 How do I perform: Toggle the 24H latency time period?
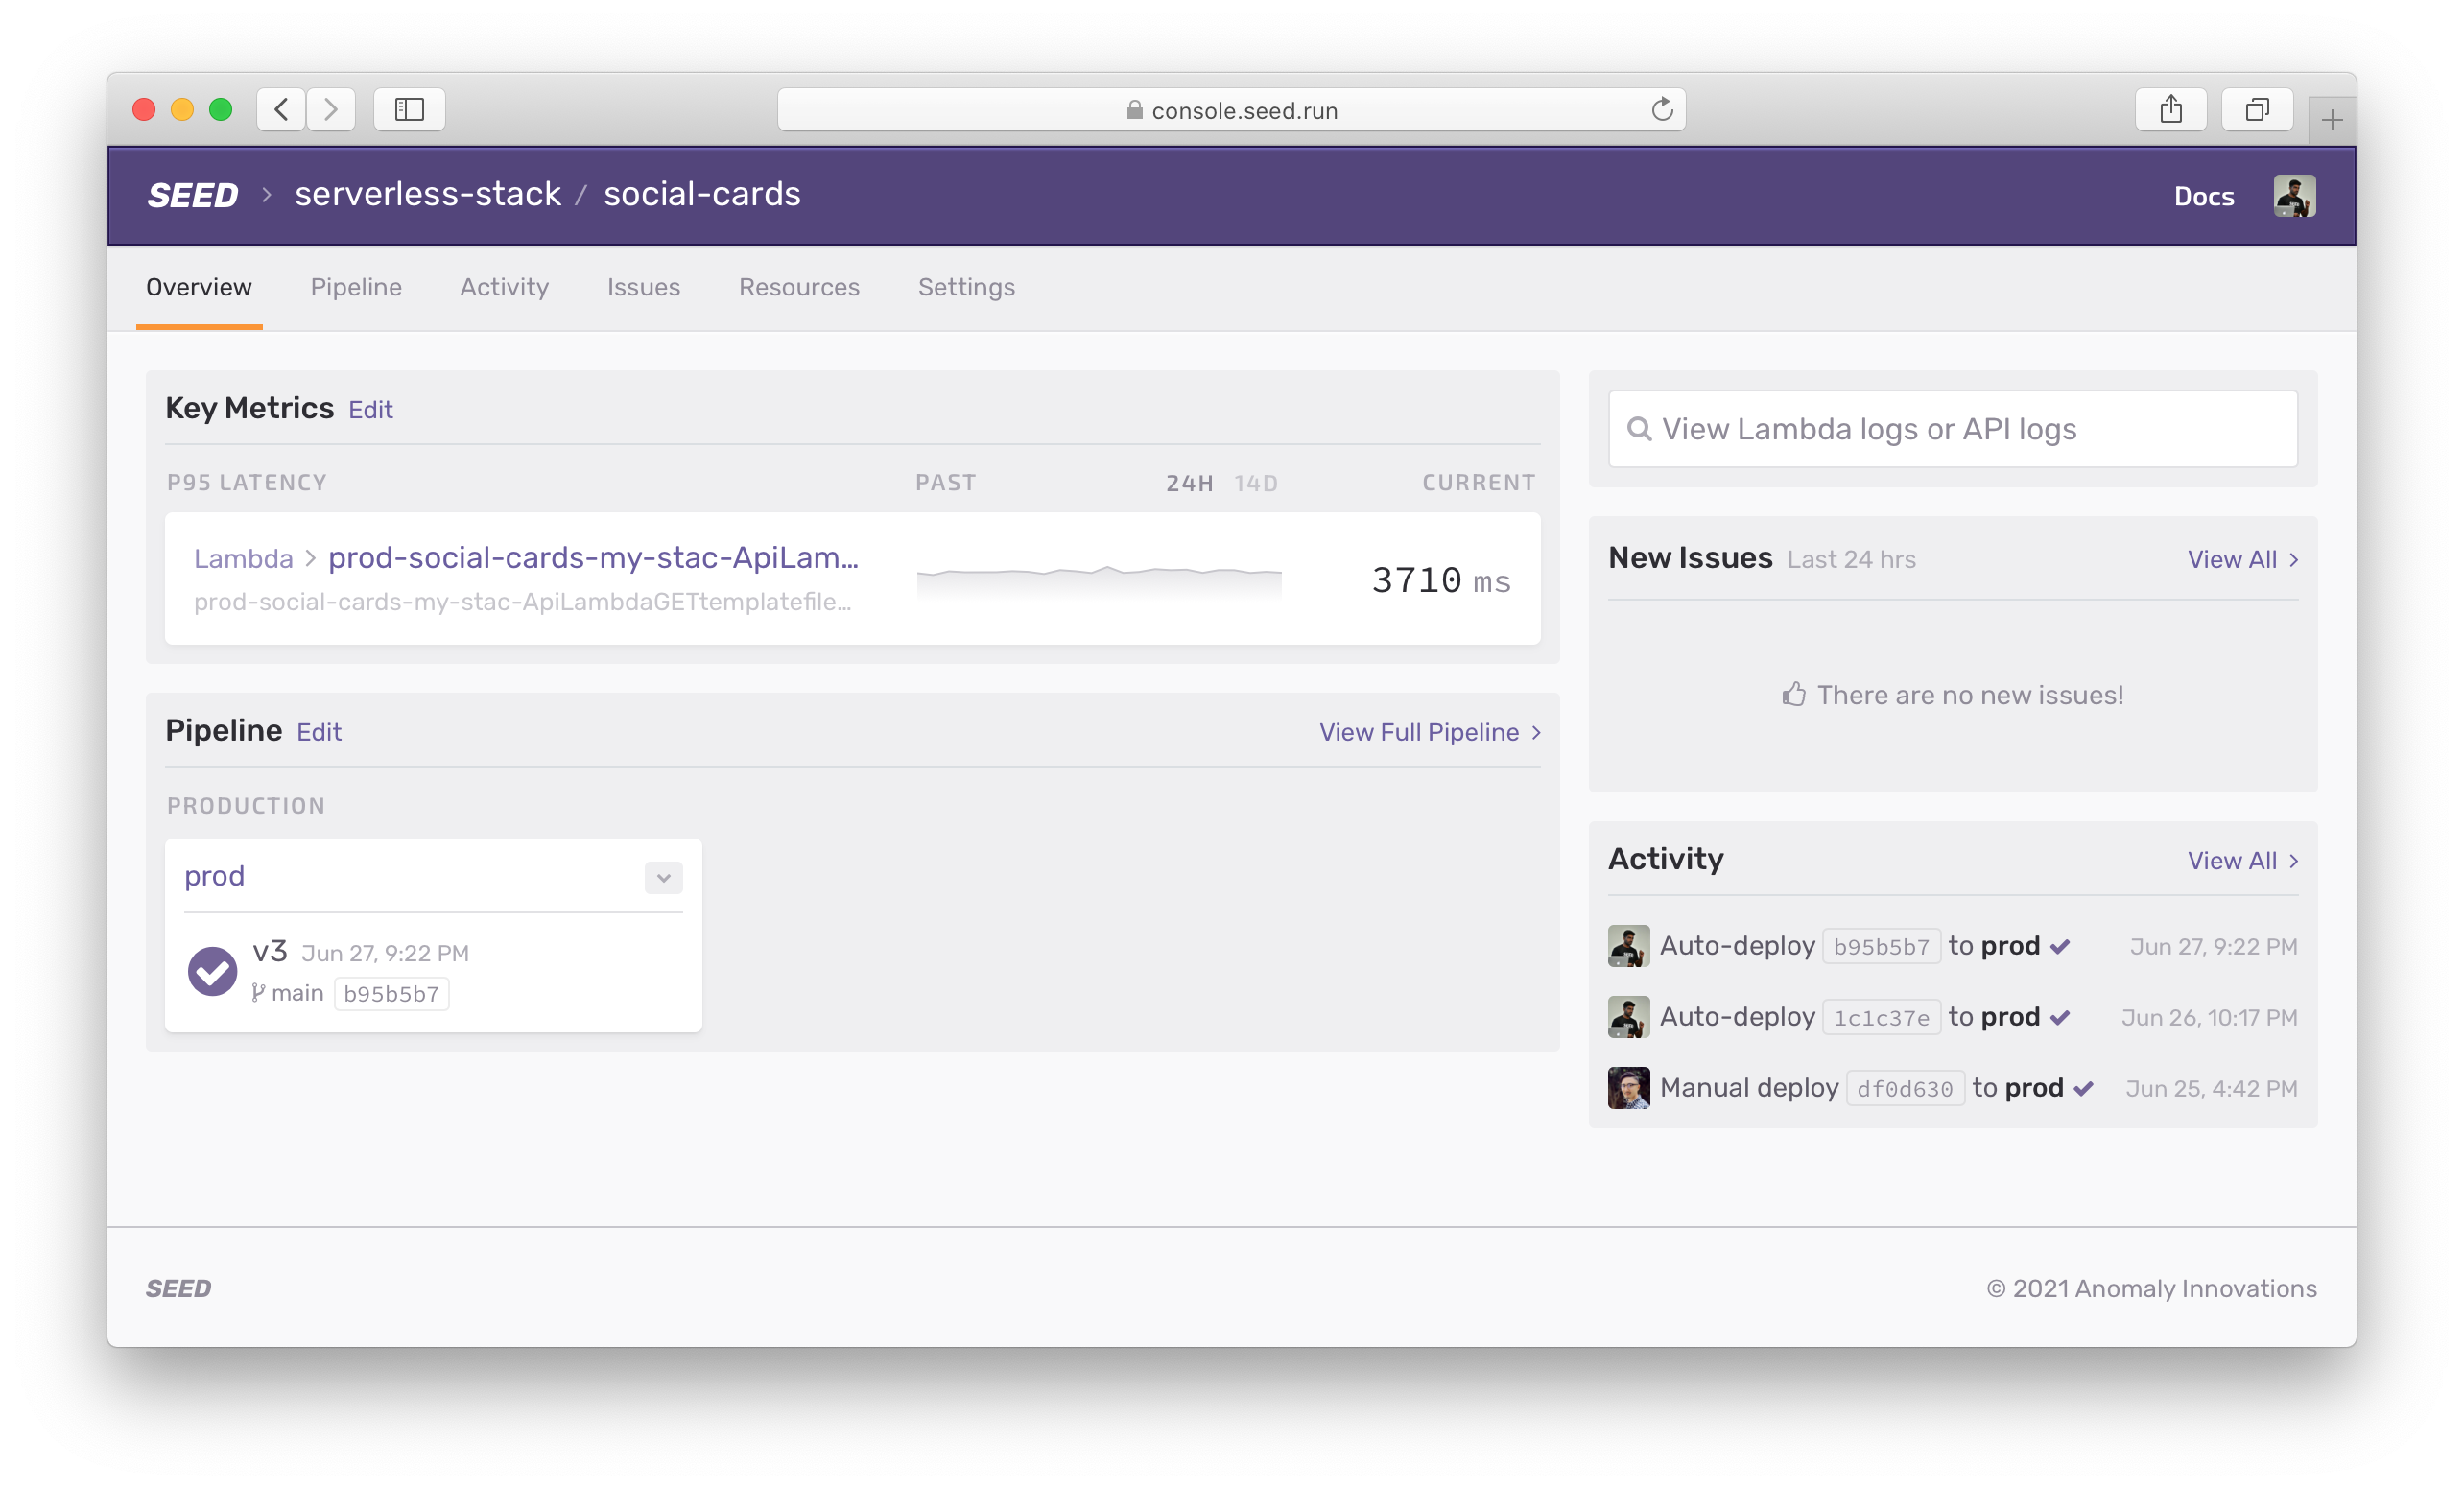coord(1188,483)
